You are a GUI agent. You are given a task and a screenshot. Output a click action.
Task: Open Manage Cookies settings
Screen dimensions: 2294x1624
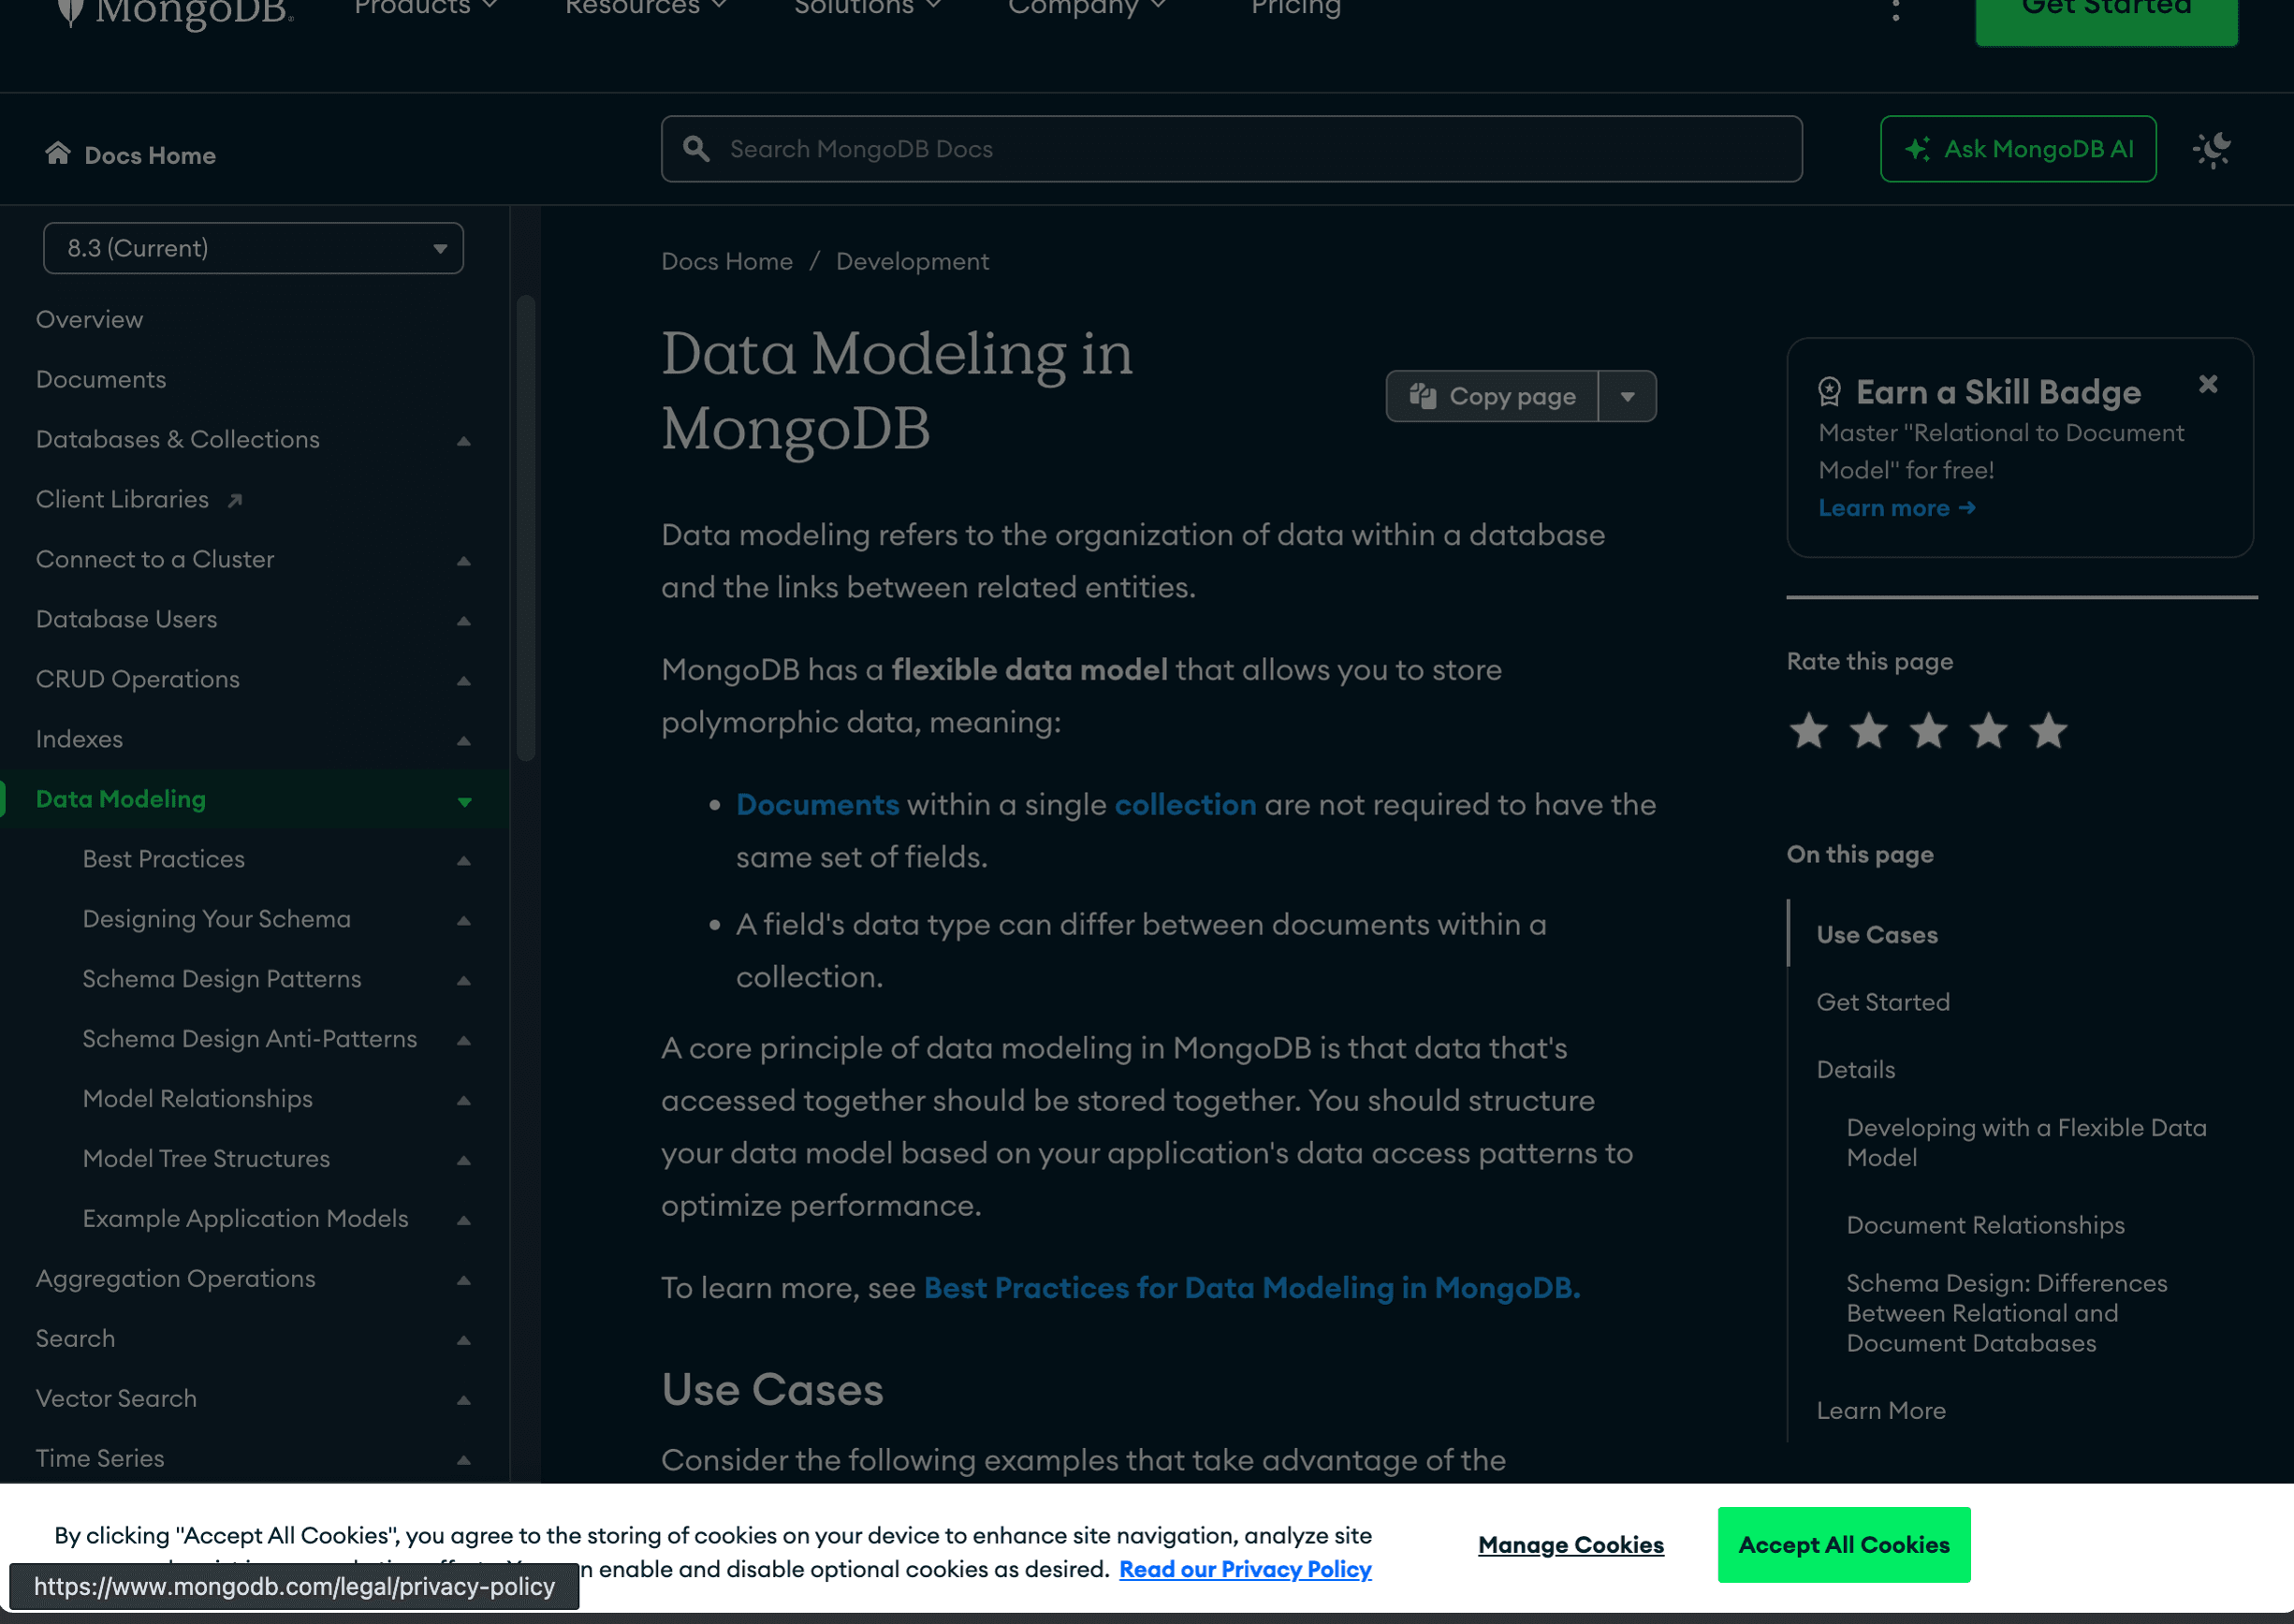pos(1571,1545)
